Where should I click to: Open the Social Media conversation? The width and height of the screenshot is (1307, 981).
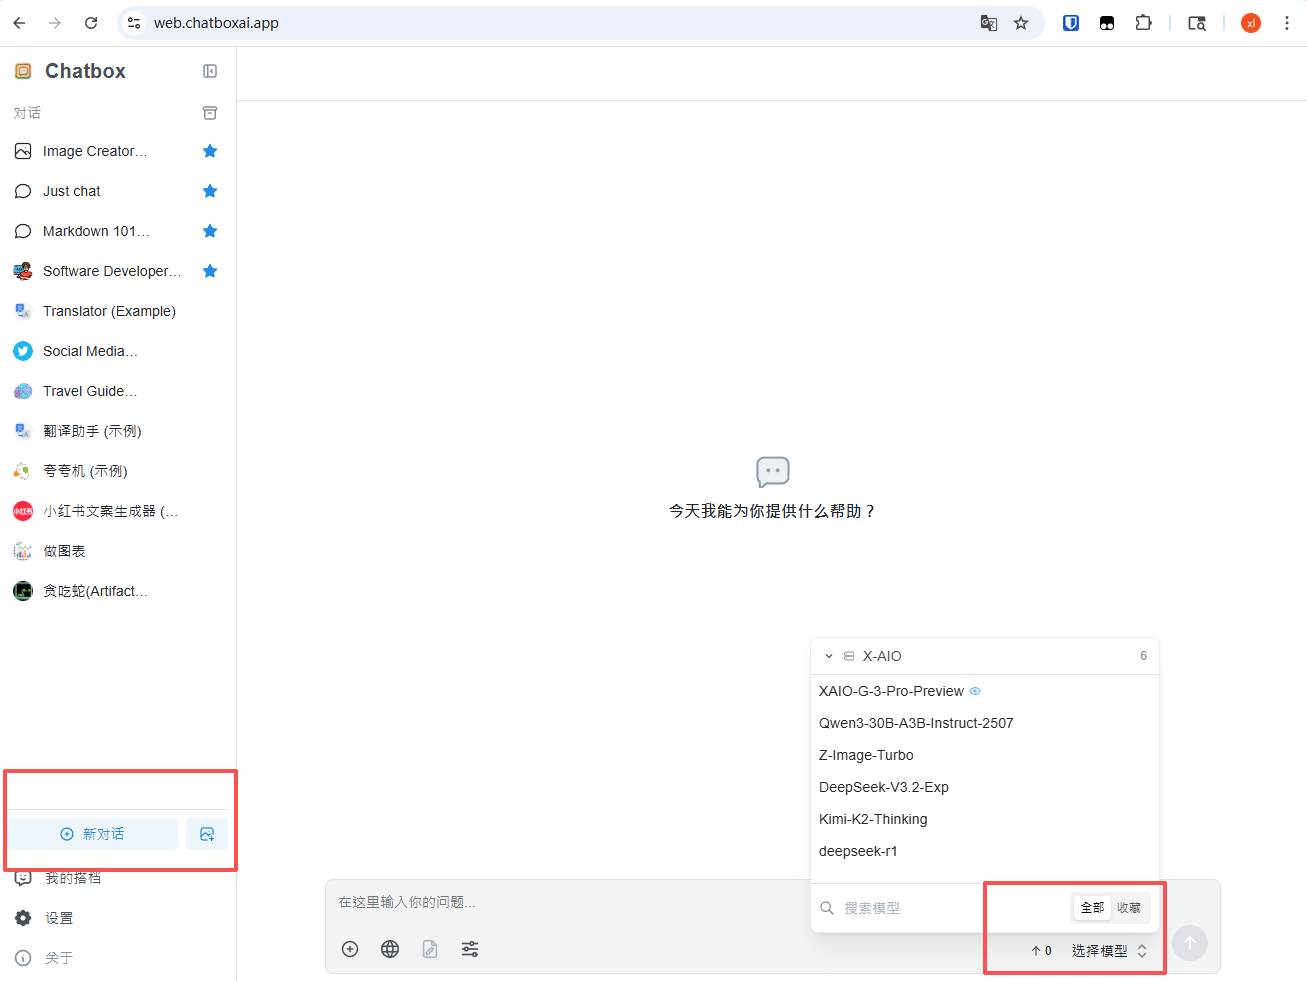[90, 351]
